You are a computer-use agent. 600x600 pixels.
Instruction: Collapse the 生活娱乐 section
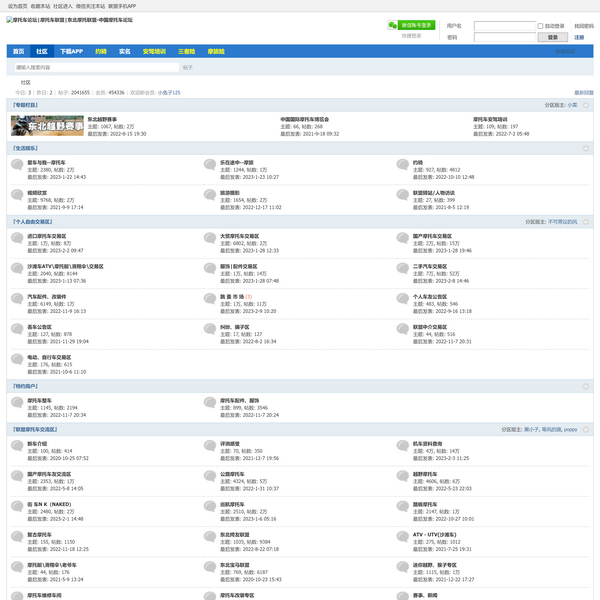tap(586, 148)
